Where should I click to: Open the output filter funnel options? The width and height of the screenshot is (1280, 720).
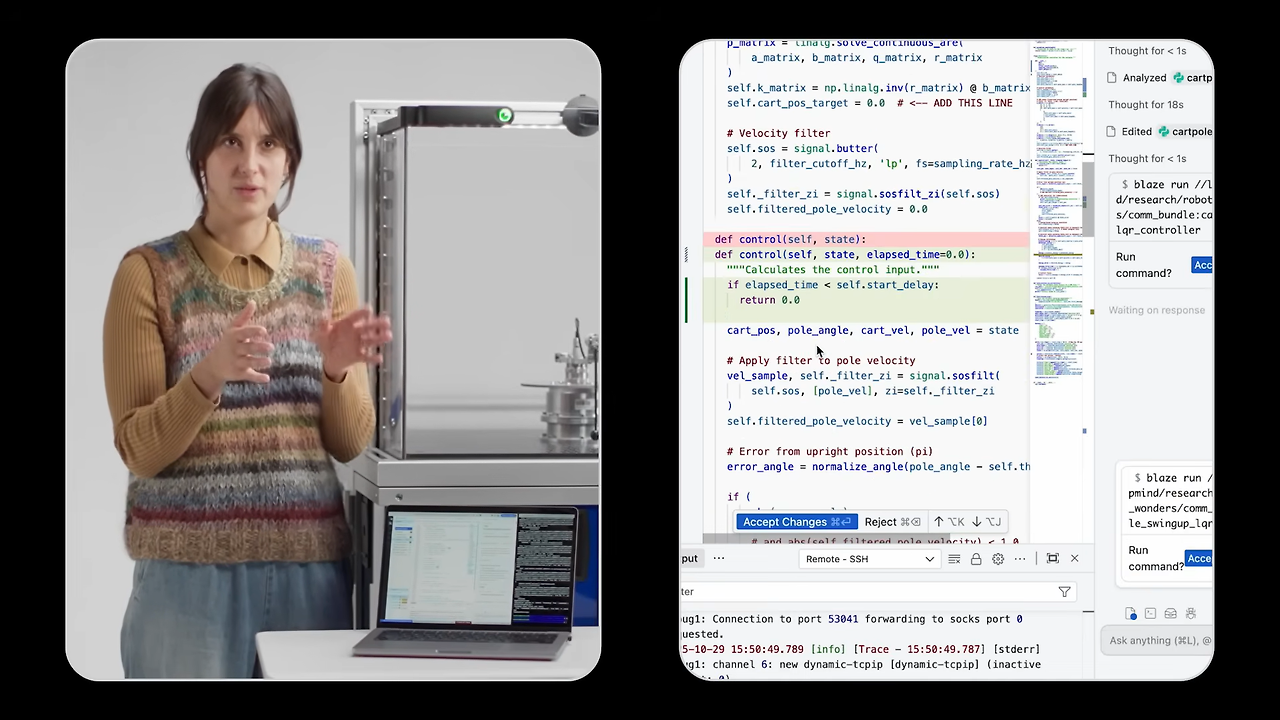[1064, 592]
